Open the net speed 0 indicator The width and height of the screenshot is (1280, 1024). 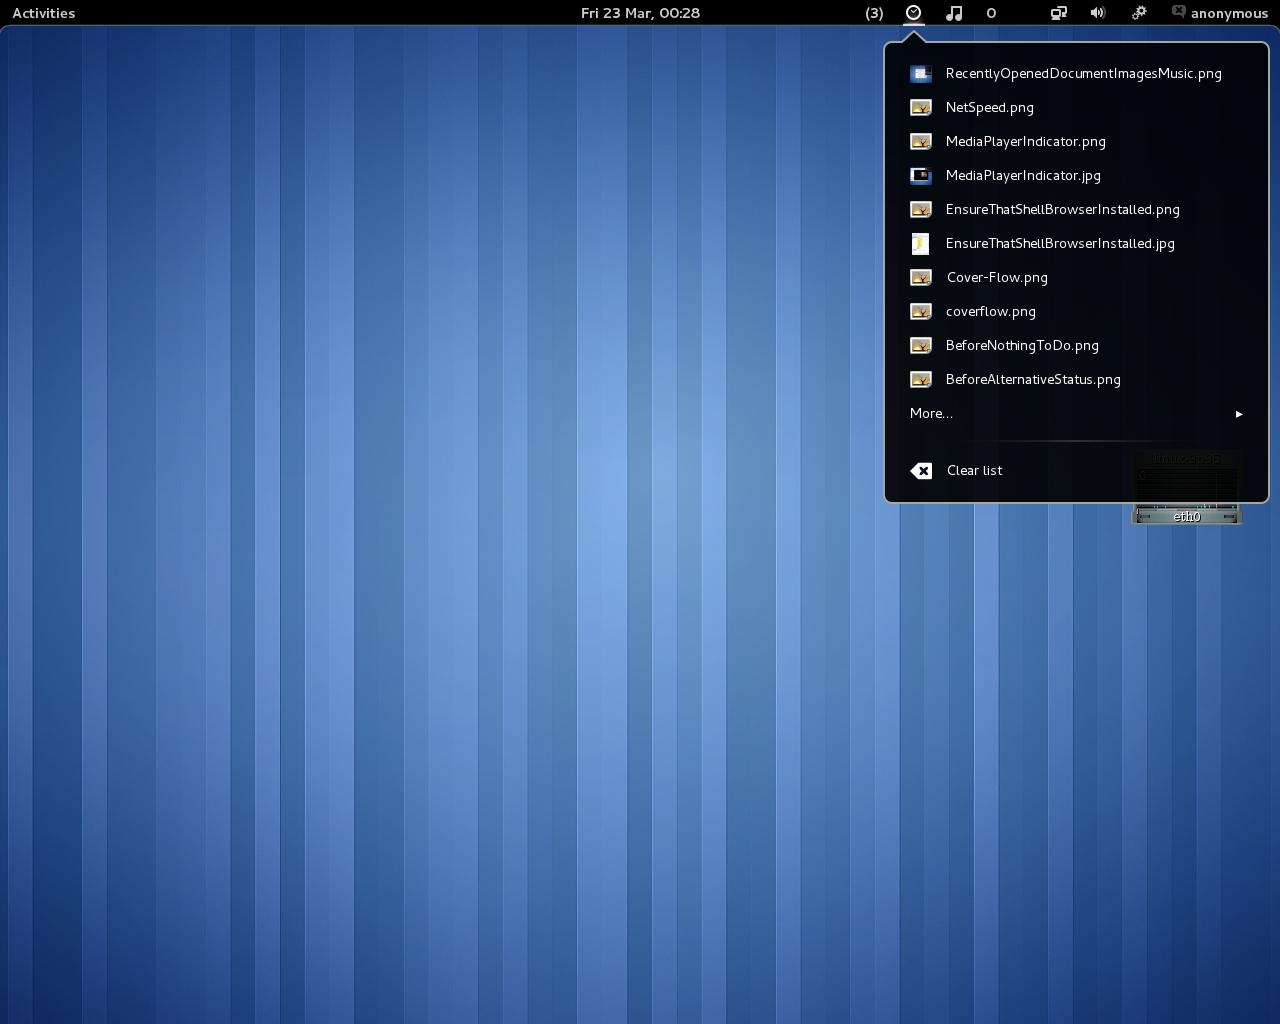tap(991, 13)
